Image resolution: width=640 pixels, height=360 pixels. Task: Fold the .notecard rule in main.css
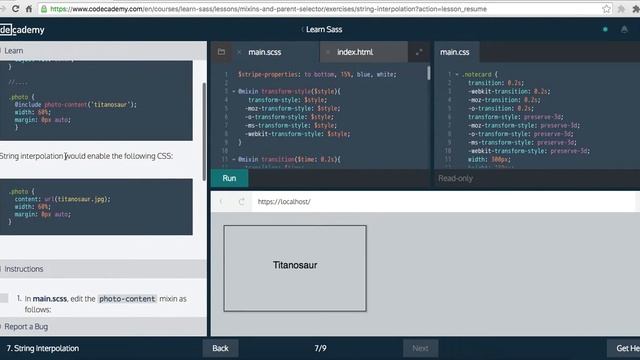[457, 75]
